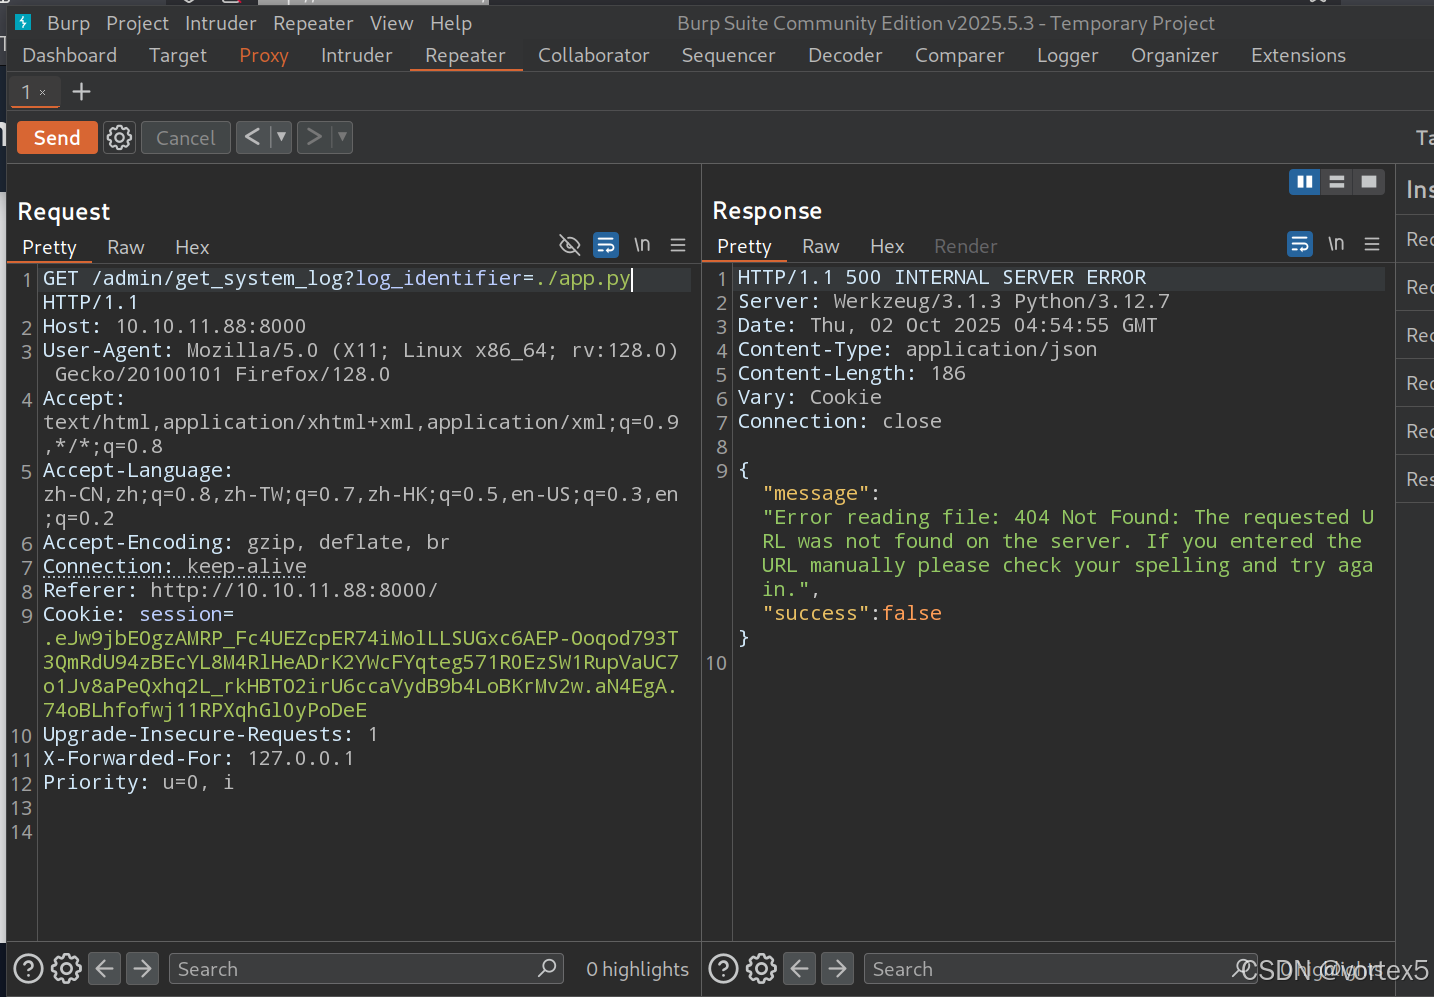Click the Request search magnifier icon
Screen dimensions: 1434x997
pyautogui.click(x=547, y=968)
